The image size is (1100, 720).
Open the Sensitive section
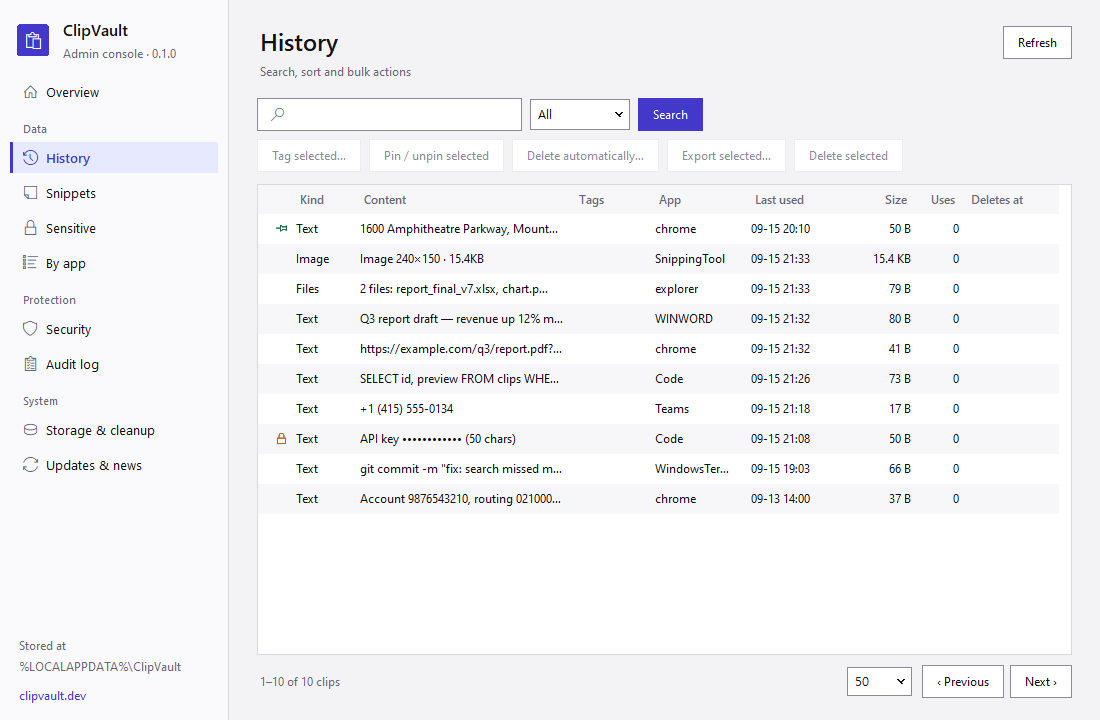click(x=114, y=228)
